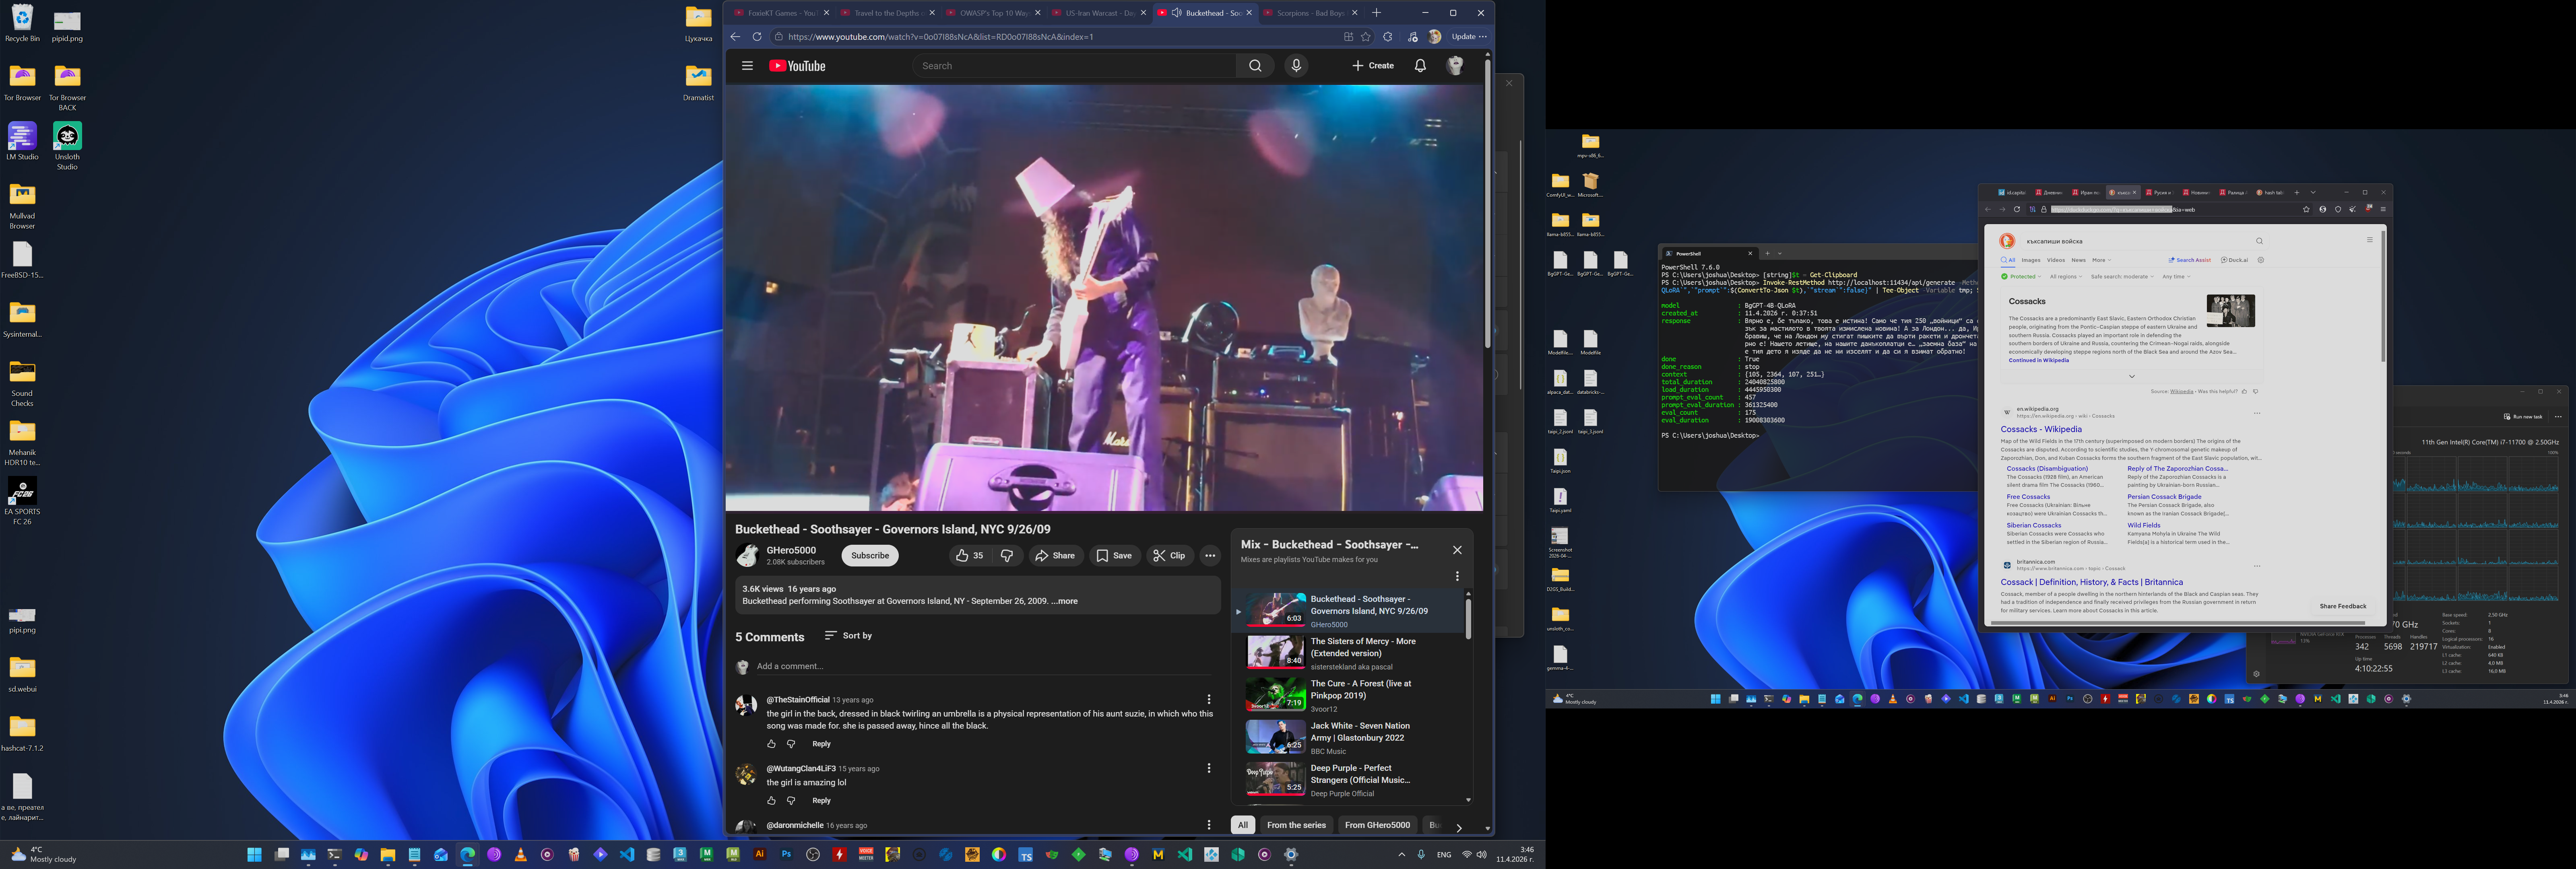Switch to the FoxieKT Games tab

click(x=782, y=13)
